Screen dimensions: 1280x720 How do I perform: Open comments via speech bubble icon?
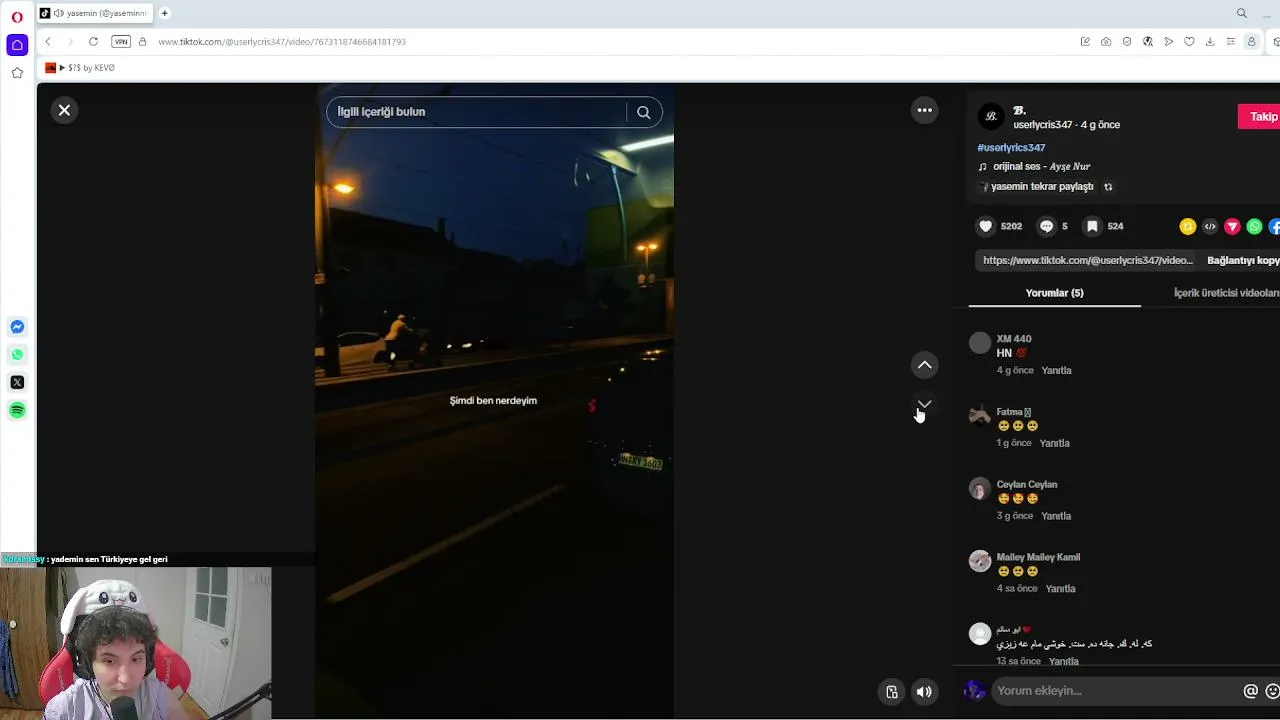[1046, 226]
